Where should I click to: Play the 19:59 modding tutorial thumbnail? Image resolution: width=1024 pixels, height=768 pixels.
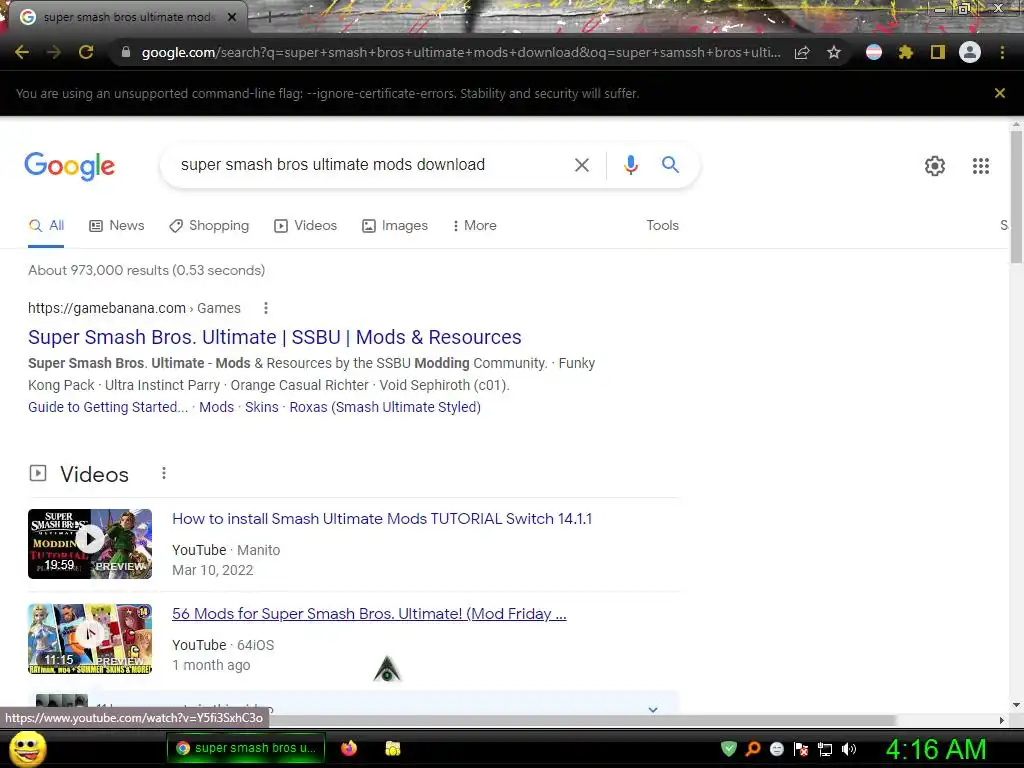[x=90, y=543]
